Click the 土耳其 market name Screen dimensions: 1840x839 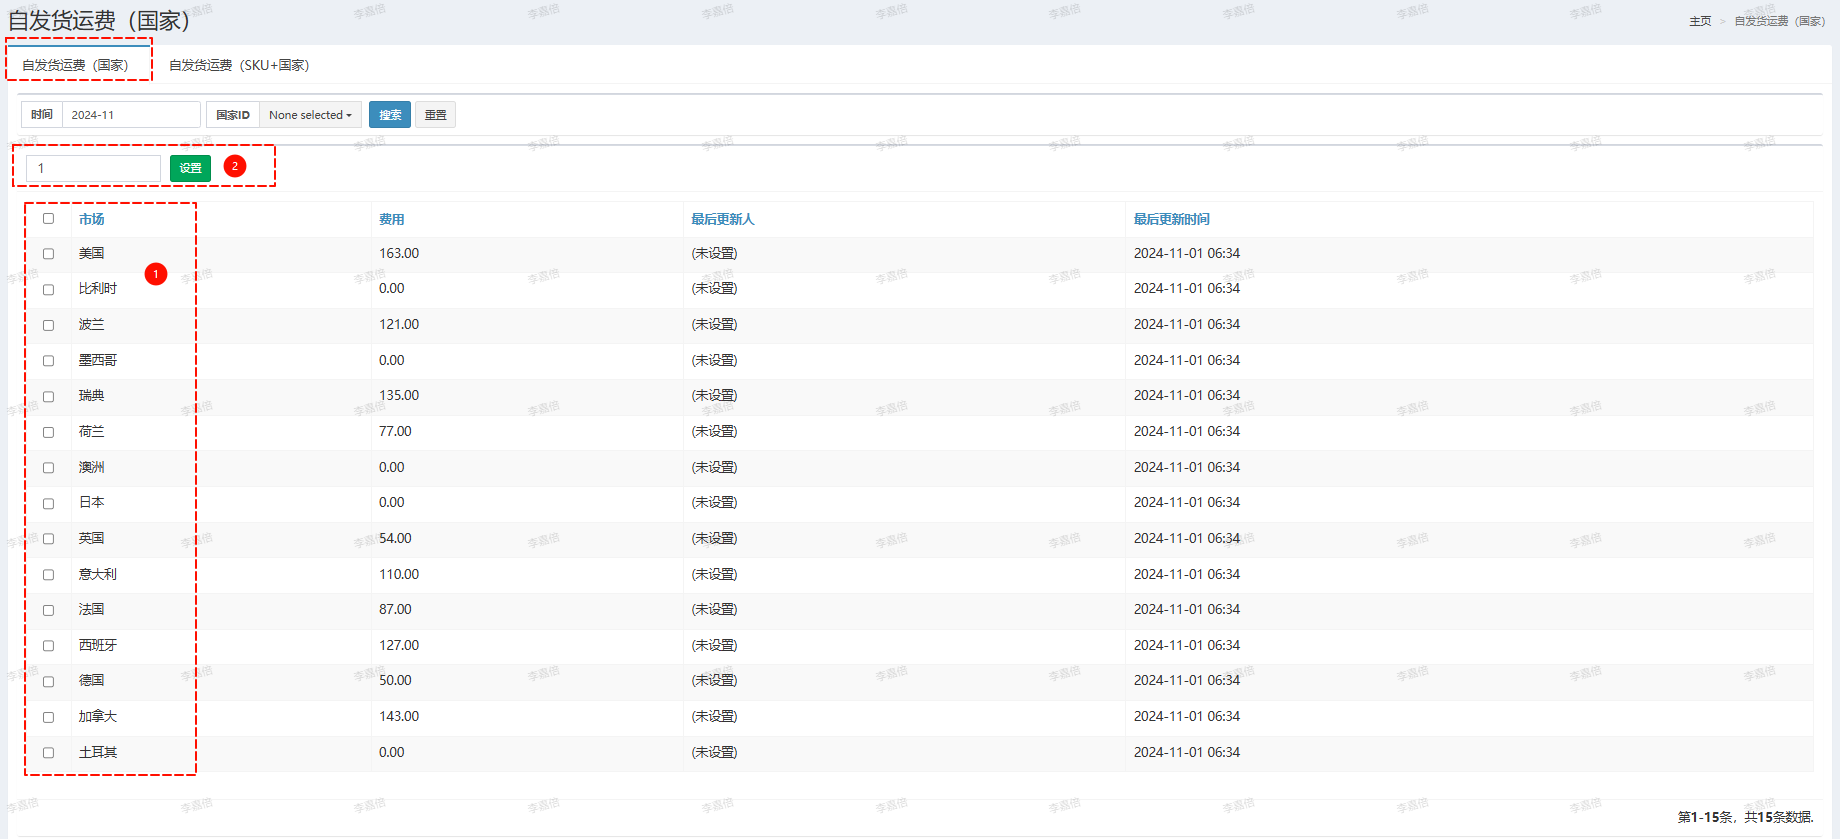pyautogui.click(x=98, y=752)
